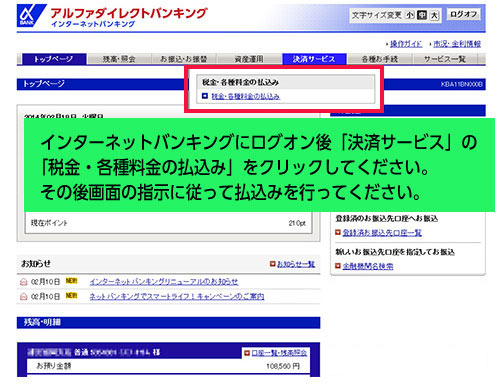This screenshot has height=387, width=500.
Task: Select the サービス一覧 tab
Action: coord(445,59)
